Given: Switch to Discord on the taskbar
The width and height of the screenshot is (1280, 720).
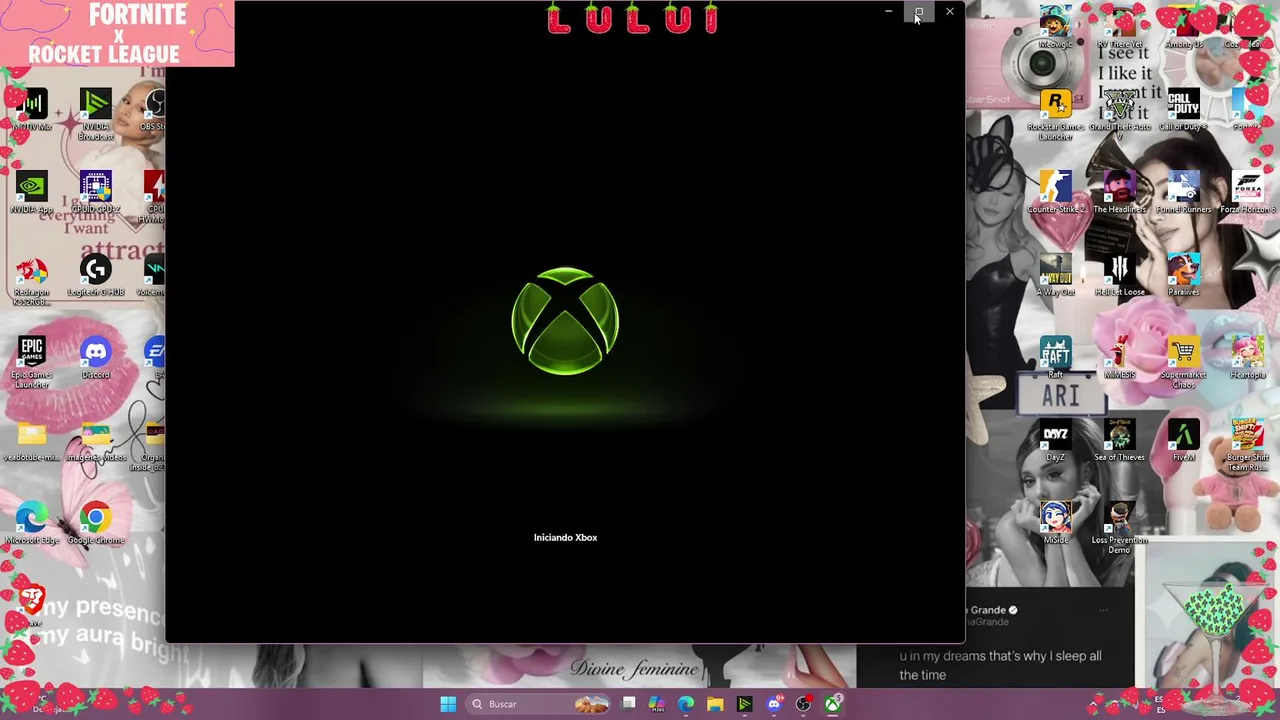Looking at the screenshot, I should click(x=774, y=704).
